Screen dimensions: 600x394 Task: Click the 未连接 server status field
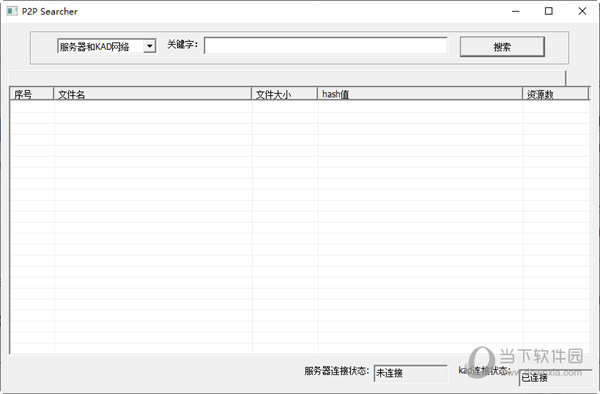(410, 373)
